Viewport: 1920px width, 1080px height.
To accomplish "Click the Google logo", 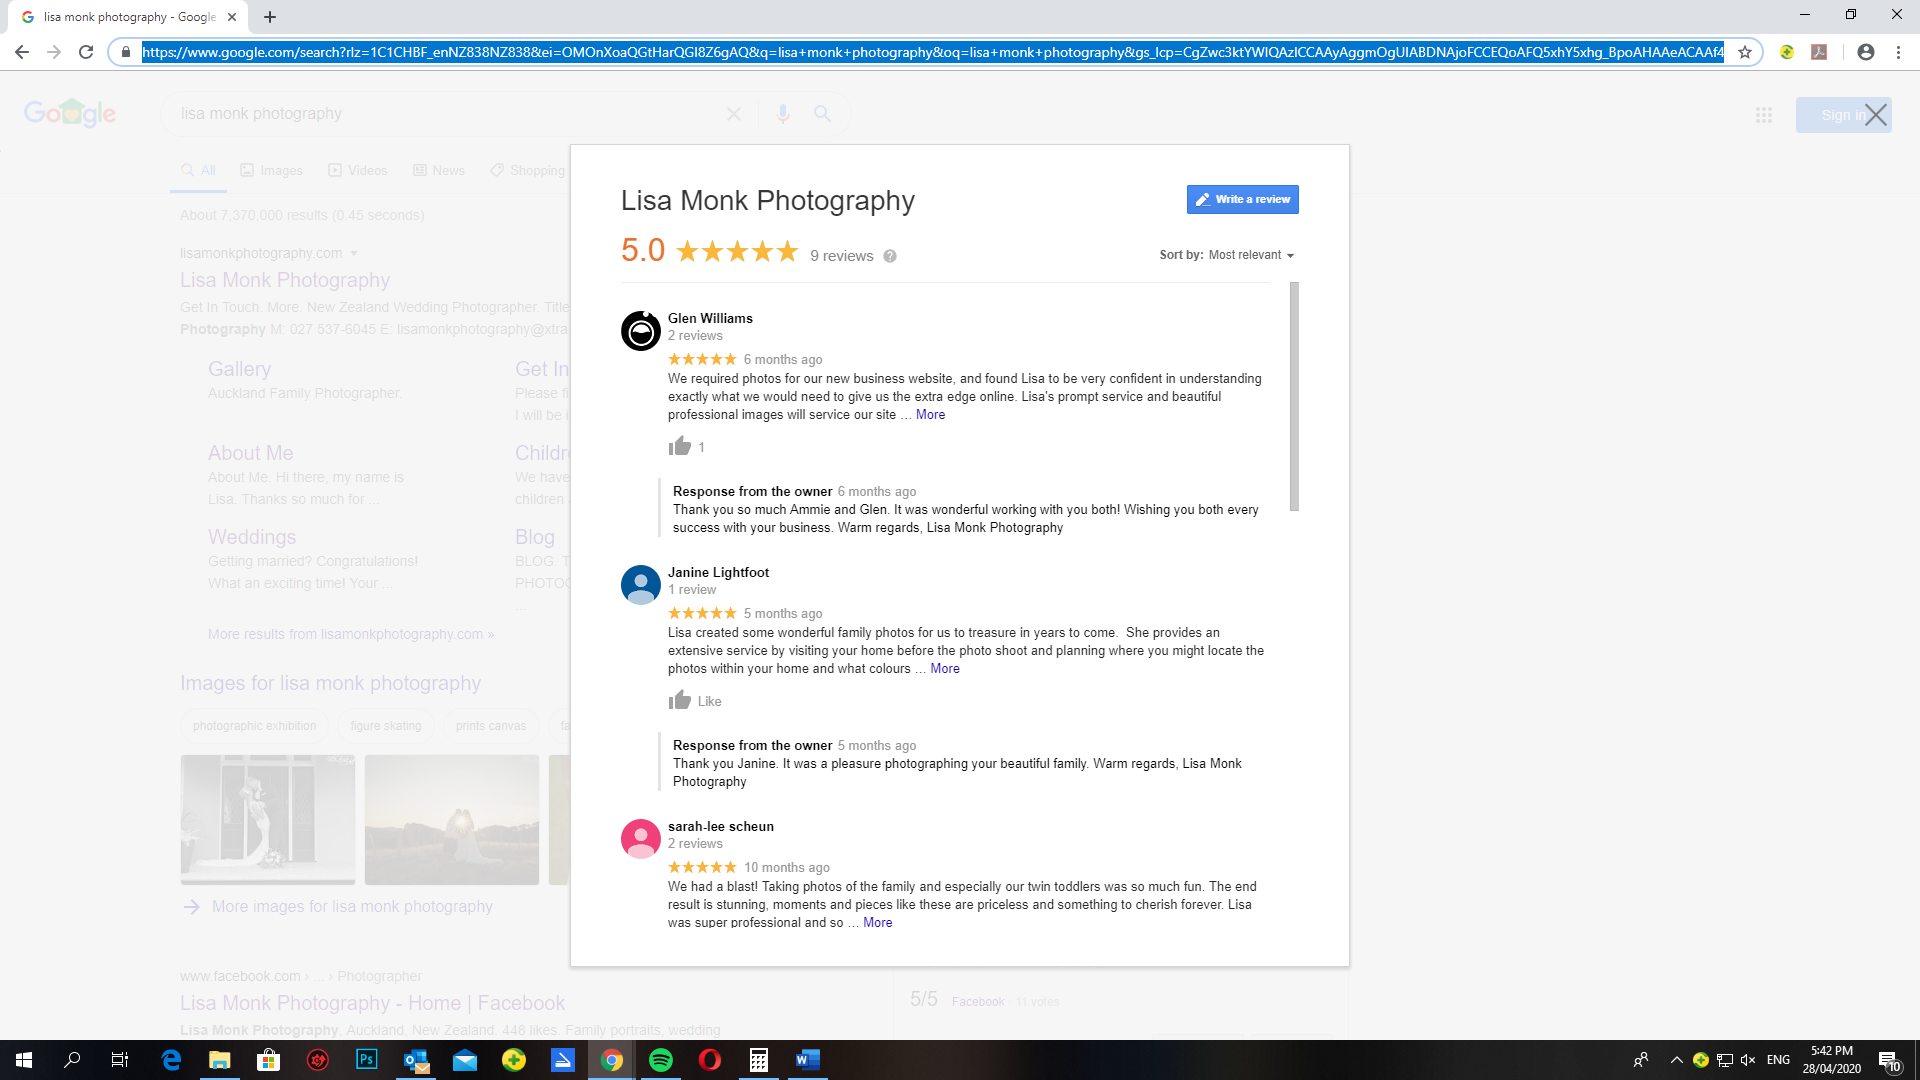I will point(70,114).
